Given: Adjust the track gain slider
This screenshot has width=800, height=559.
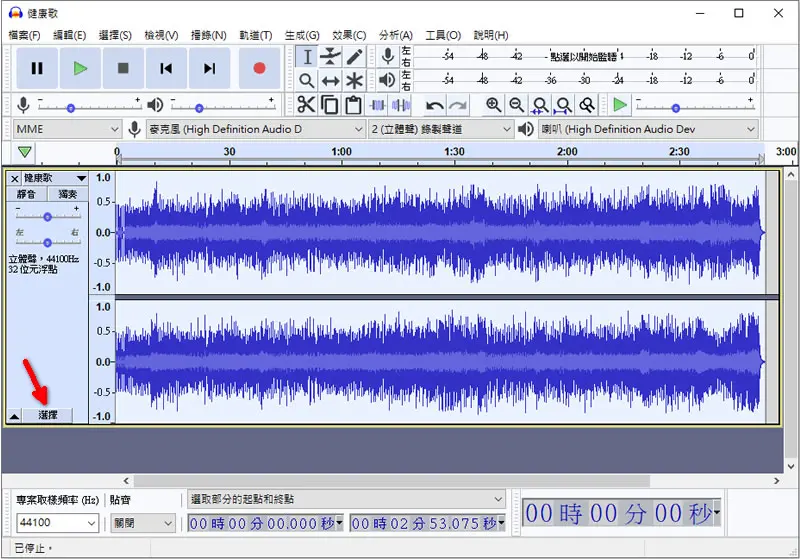Looking at the screenshot, I should tap(47, 217).
